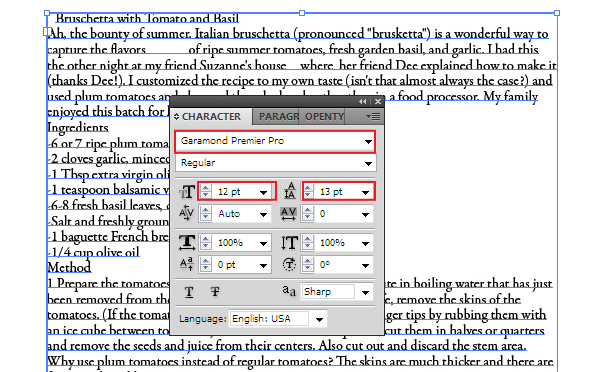Click the character rotation icon
This screenshot has height=372, width=600.
[289, 264]
